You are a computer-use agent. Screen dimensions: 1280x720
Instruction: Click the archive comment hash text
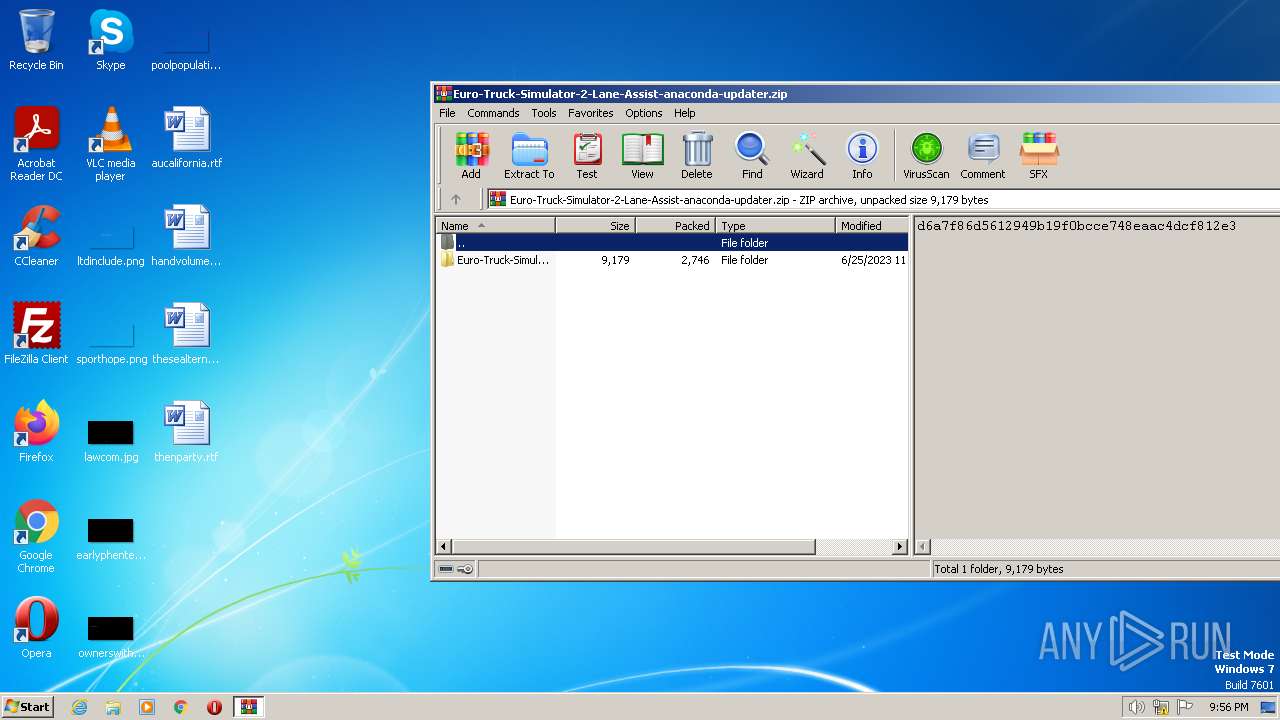(1076, 226)
